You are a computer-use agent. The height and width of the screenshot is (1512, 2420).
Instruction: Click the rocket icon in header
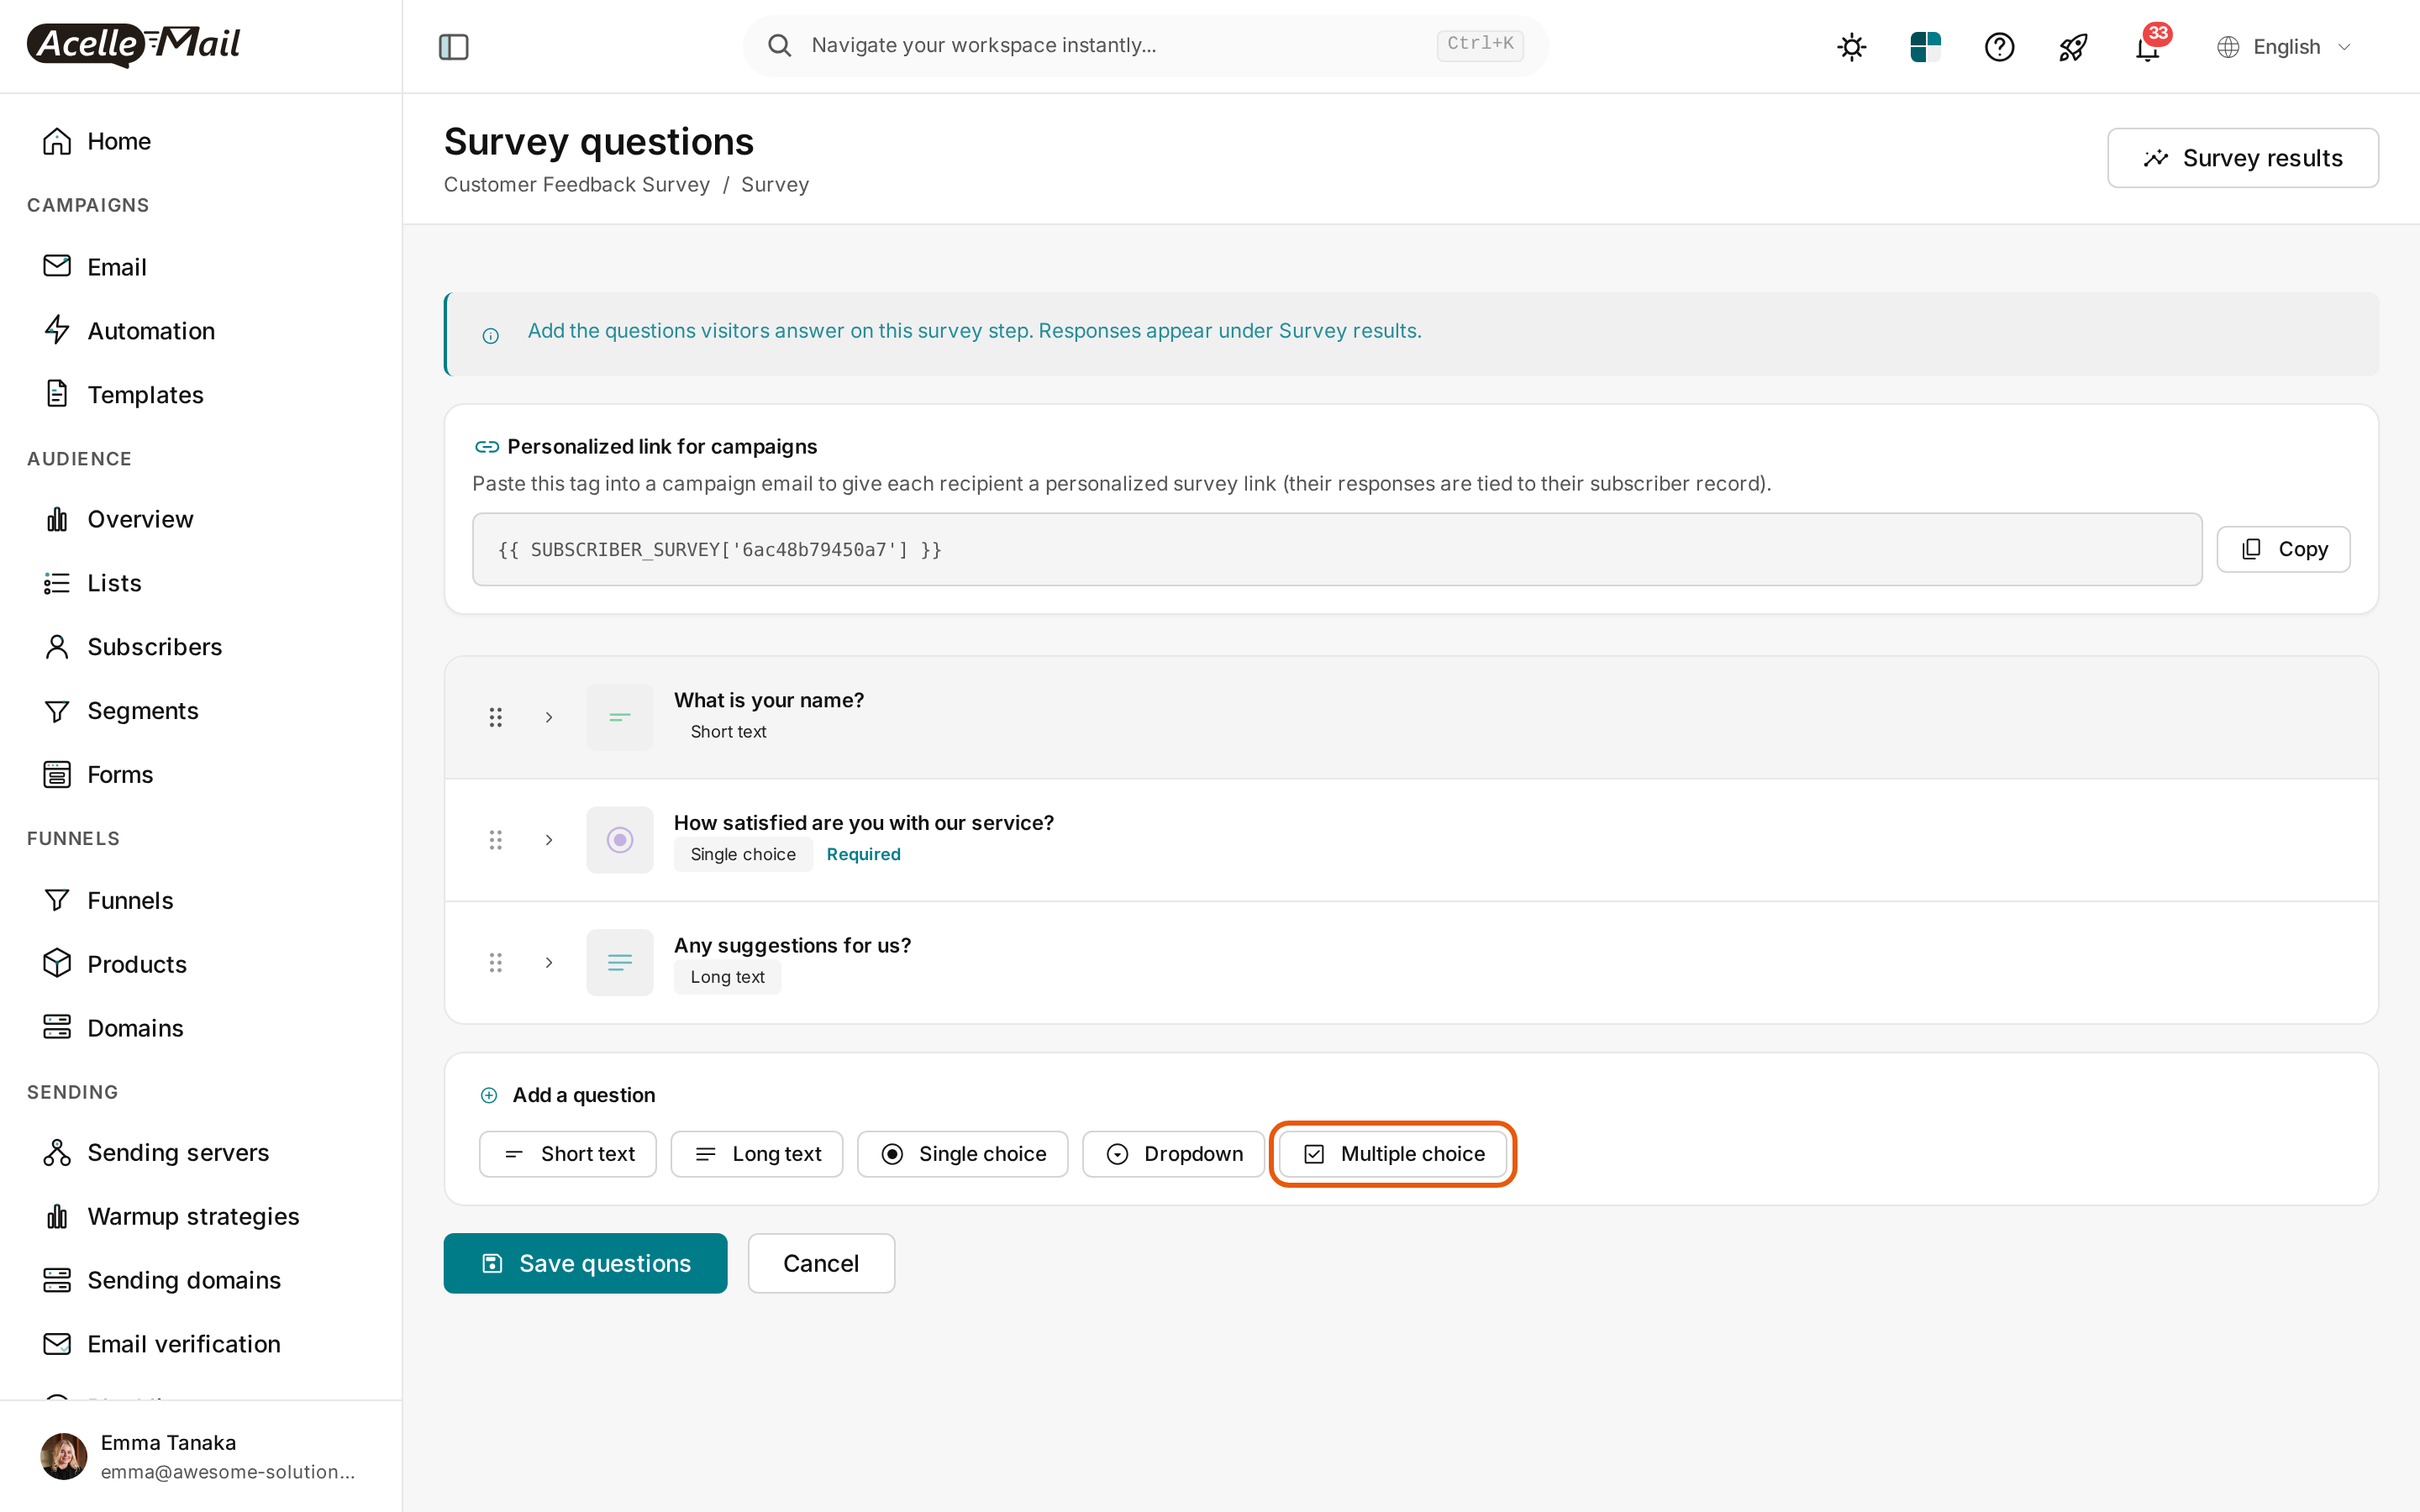pyautogui.click(x=2073, y=46)
